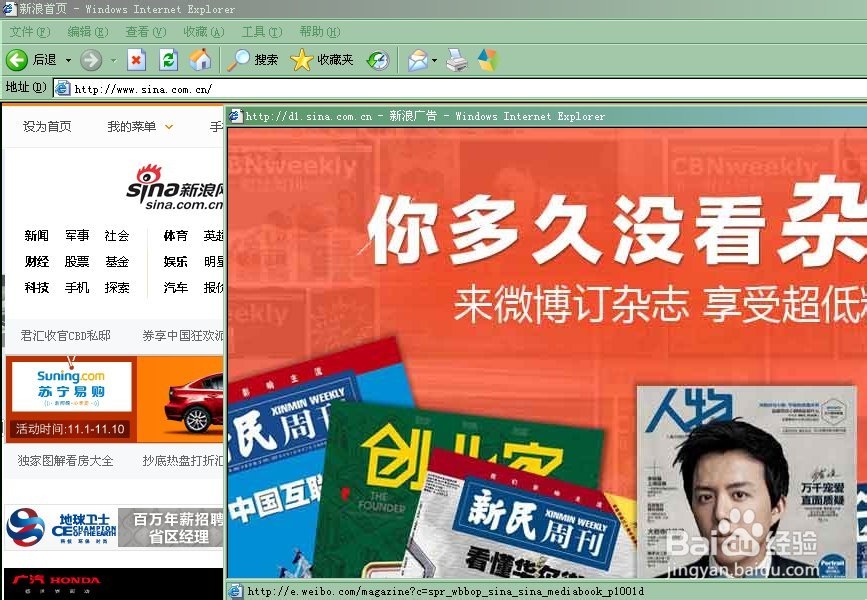The width and height of the screenshot is (867, 600).
Task: Open the 文件(F) menu
Action: (x=30, y=32)
